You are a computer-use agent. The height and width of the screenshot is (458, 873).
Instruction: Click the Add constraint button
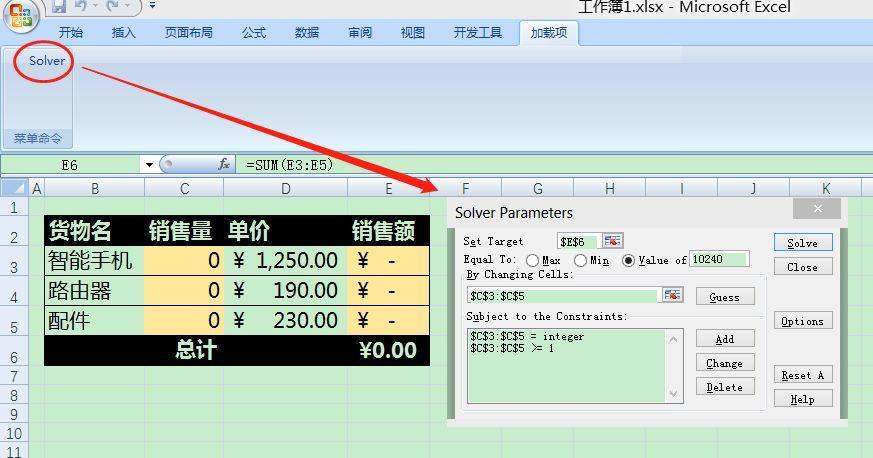click(725, 339)
